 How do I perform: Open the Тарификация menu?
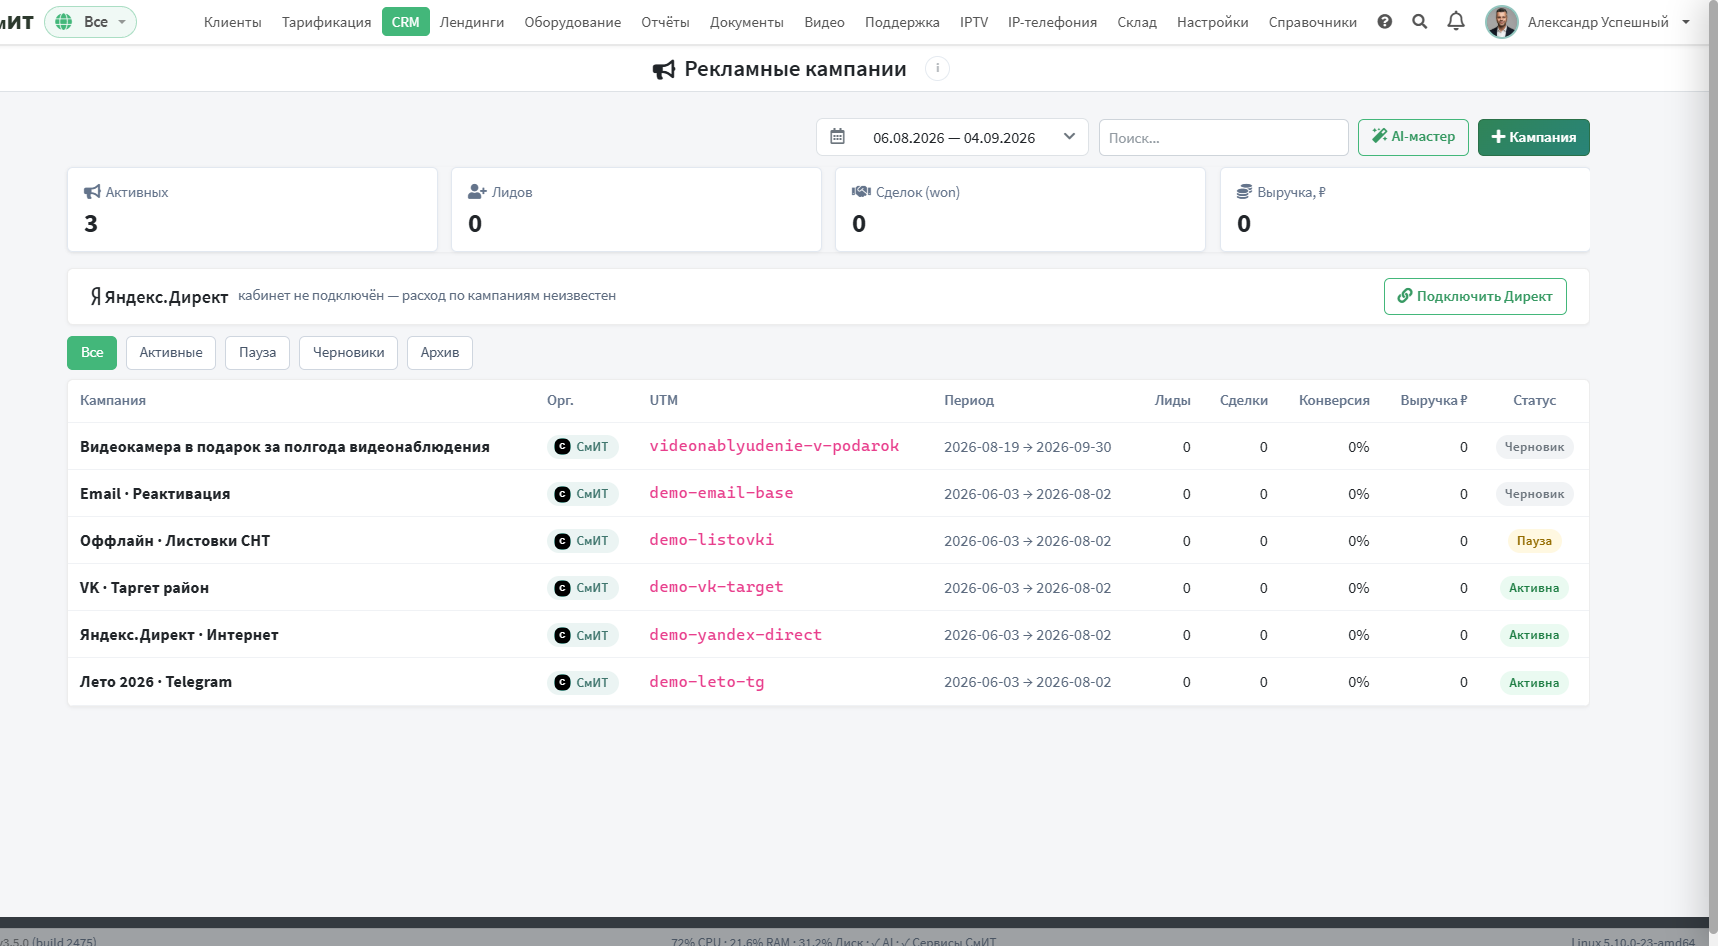click(x=326, y=22)
